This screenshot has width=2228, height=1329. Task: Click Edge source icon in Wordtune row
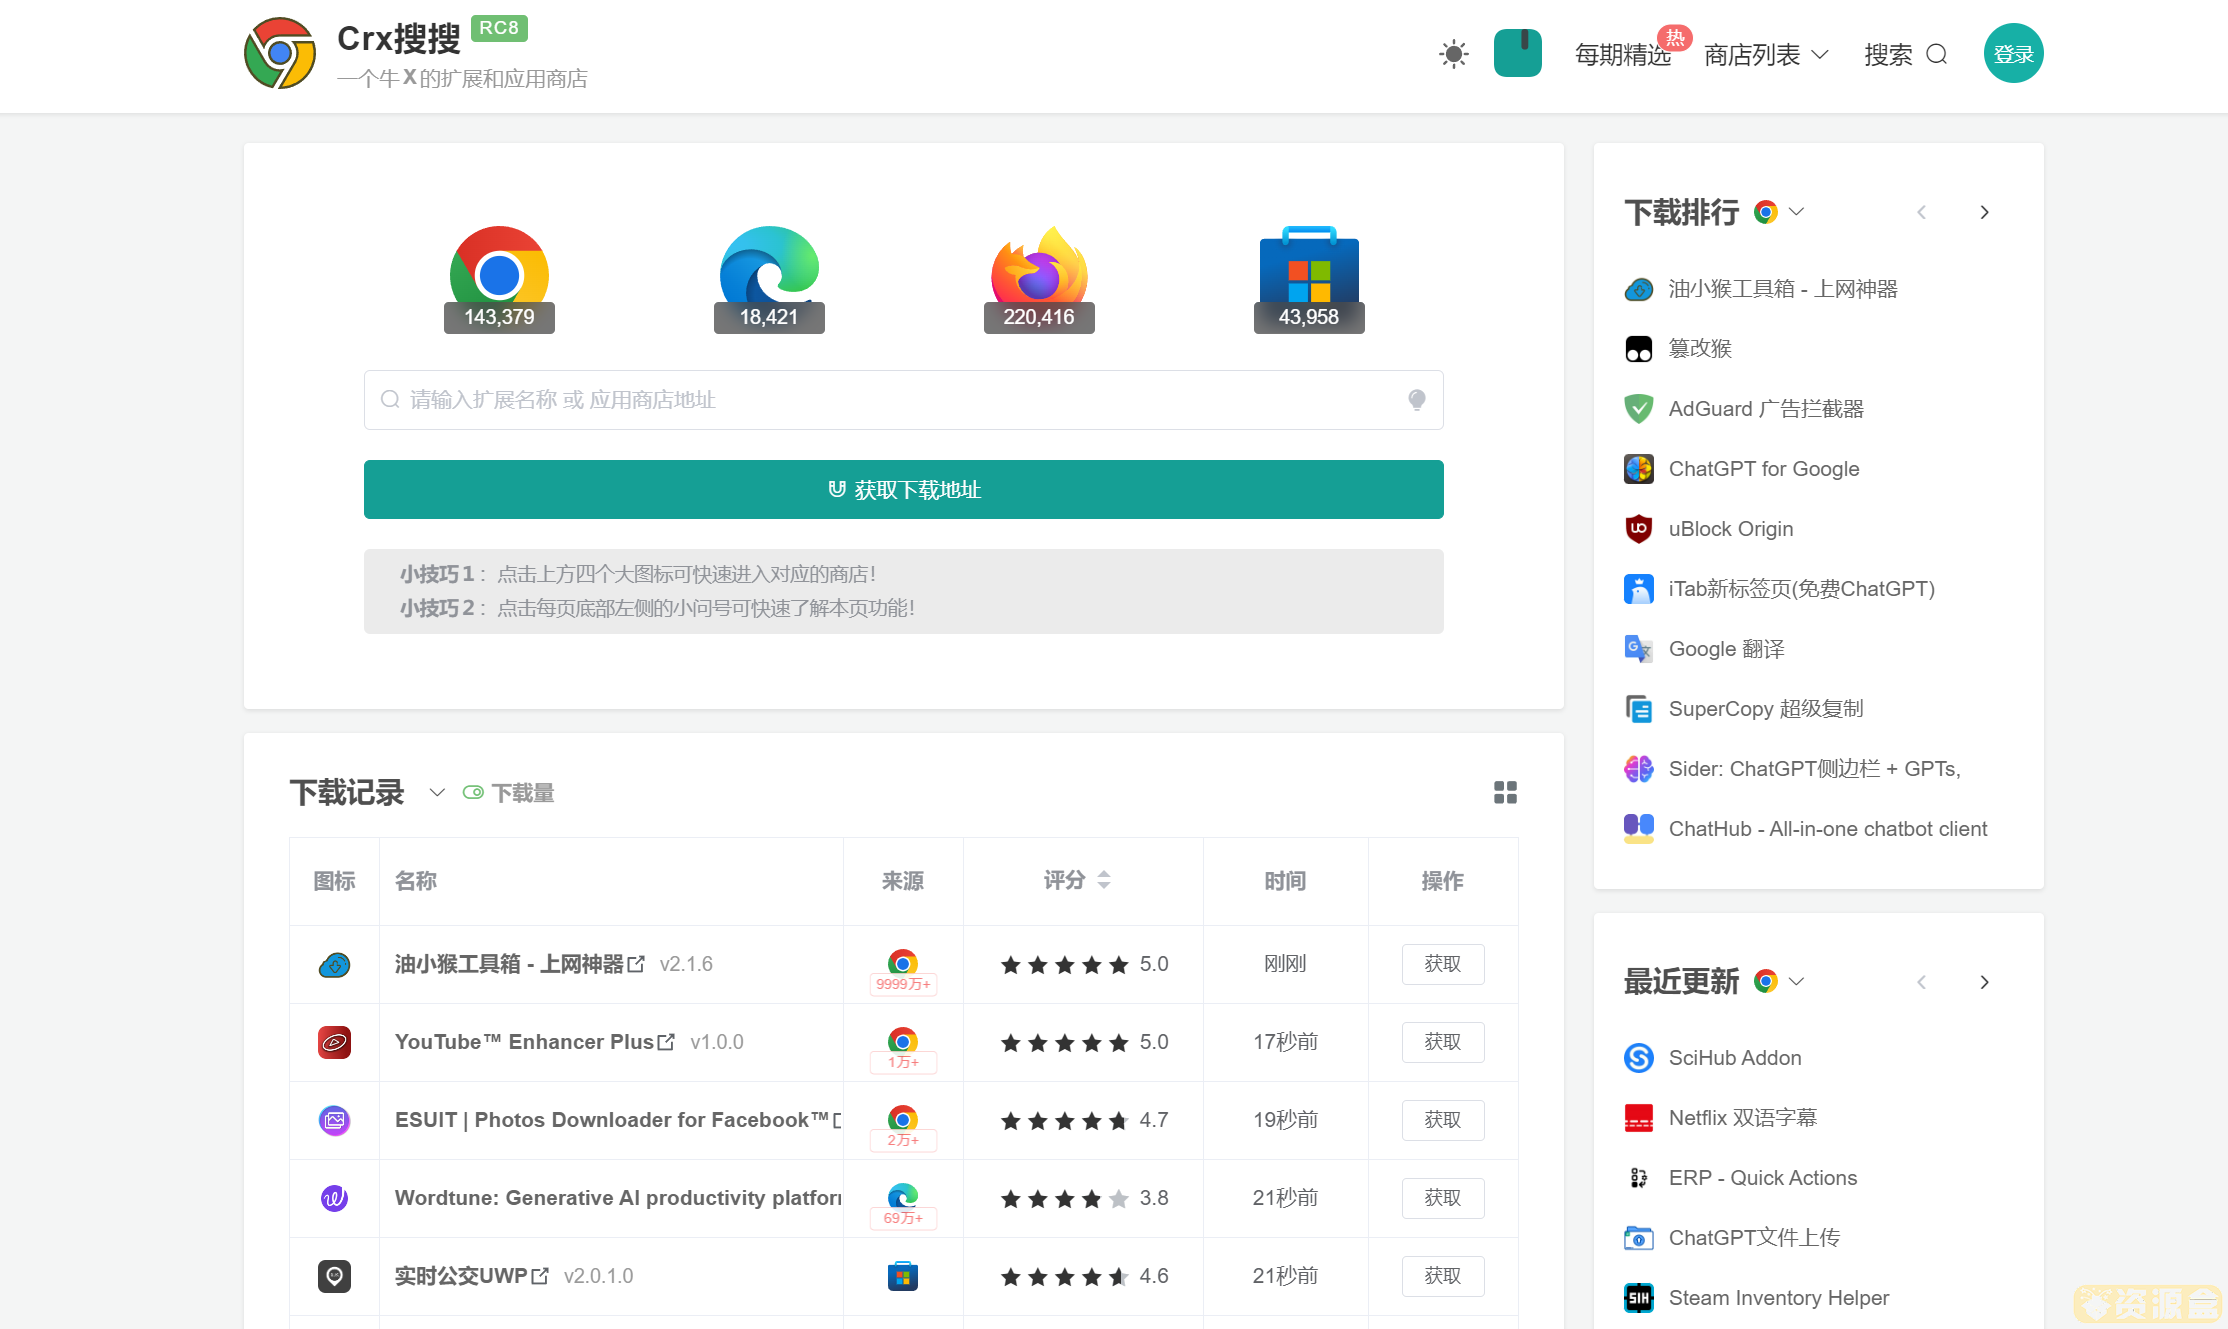[903, 1197]
